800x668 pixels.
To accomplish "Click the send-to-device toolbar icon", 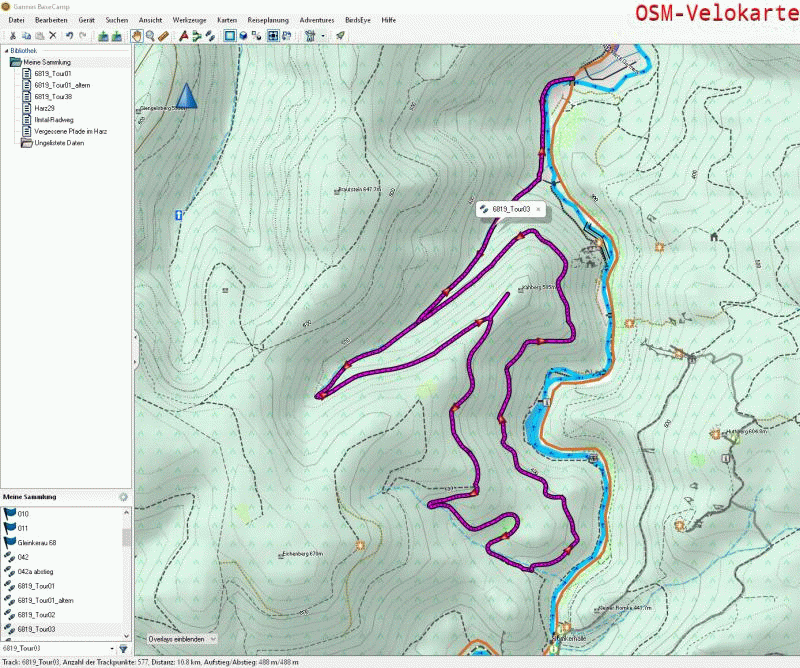I will tap(103, 36).
